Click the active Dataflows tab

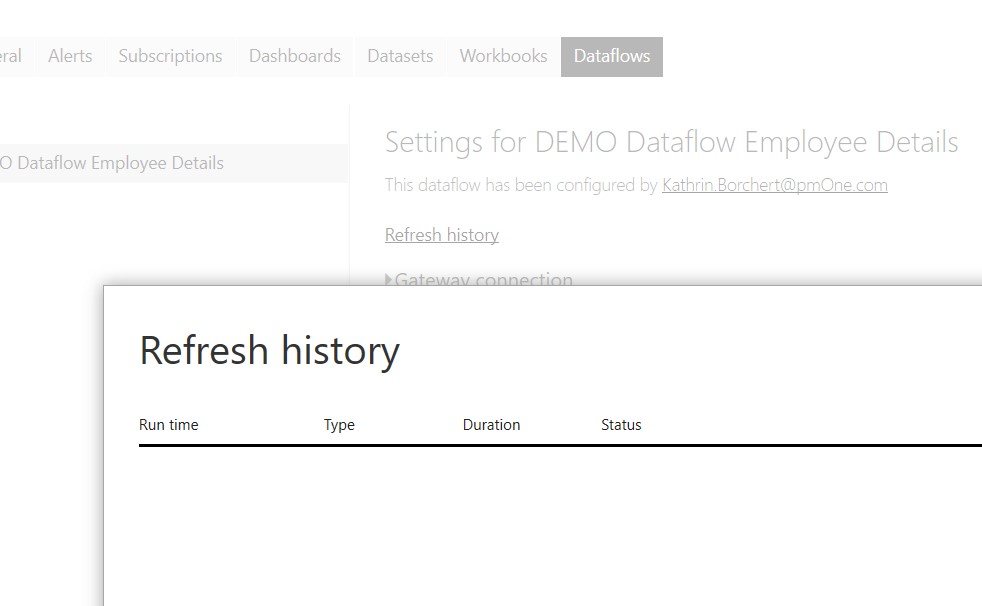pos(612,56)
